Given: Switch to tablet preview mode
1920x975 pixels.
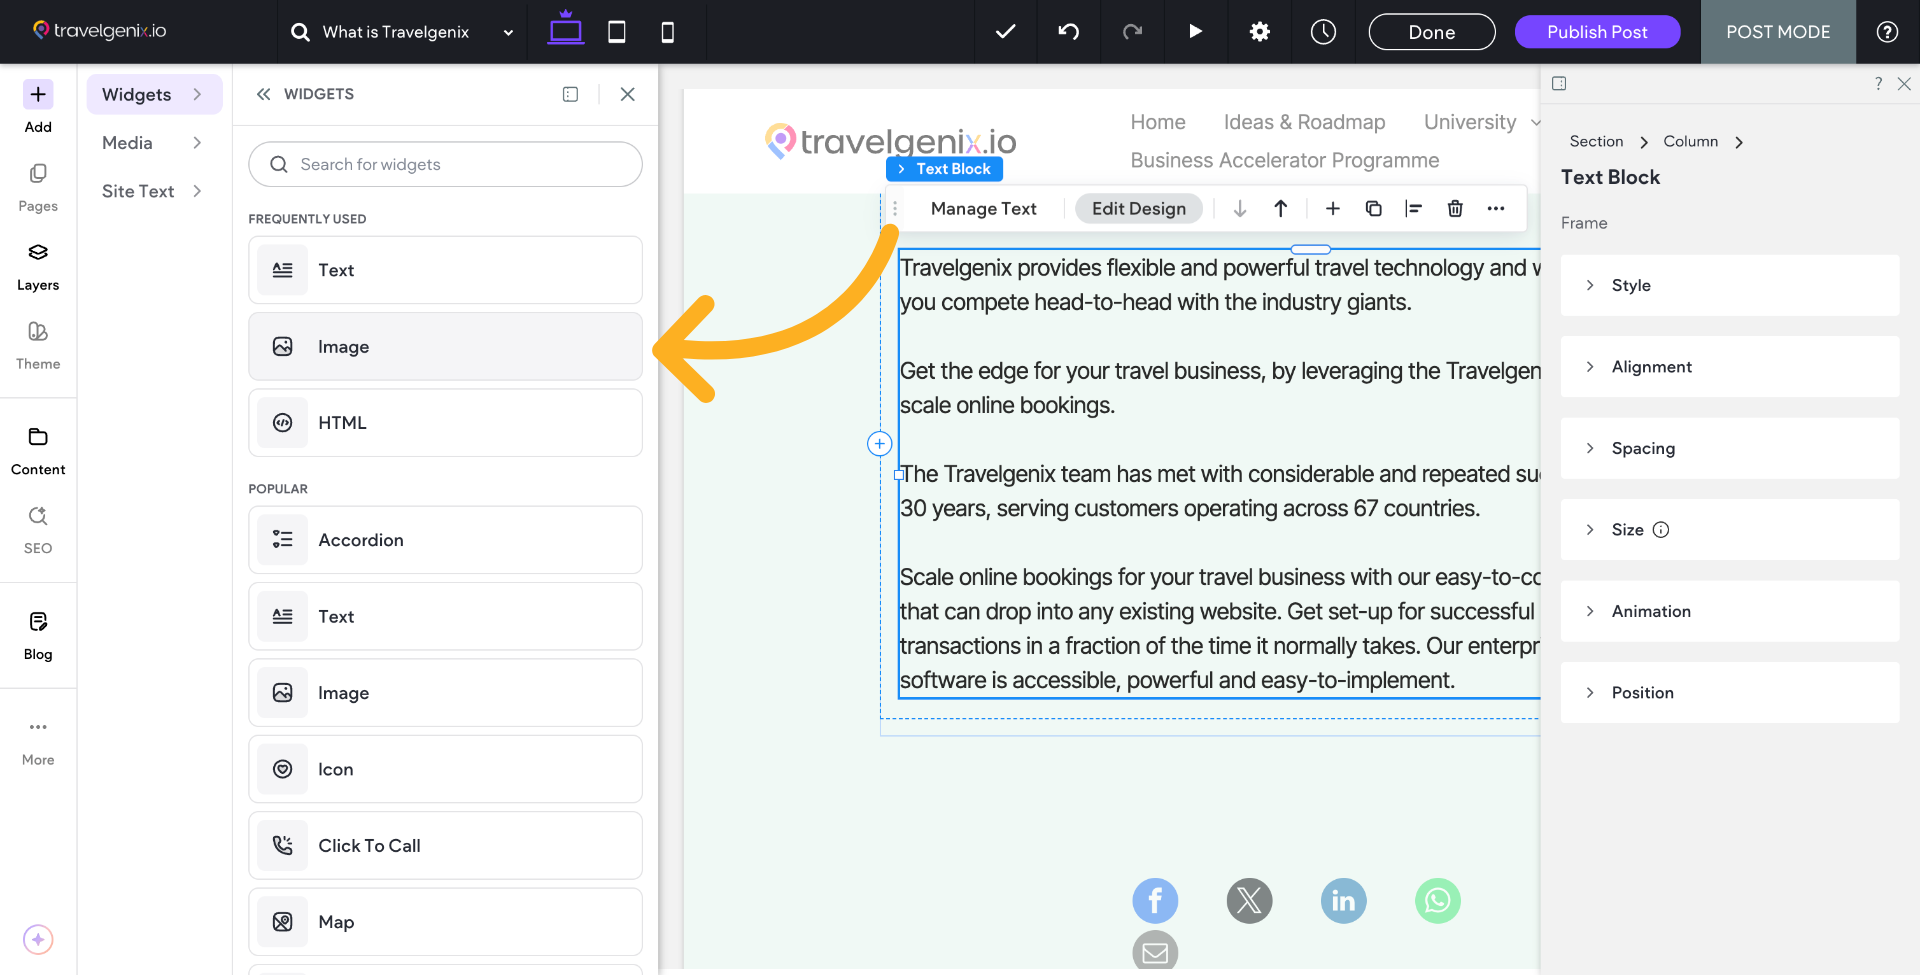Looking at the screenshot, I should point(616,31).
